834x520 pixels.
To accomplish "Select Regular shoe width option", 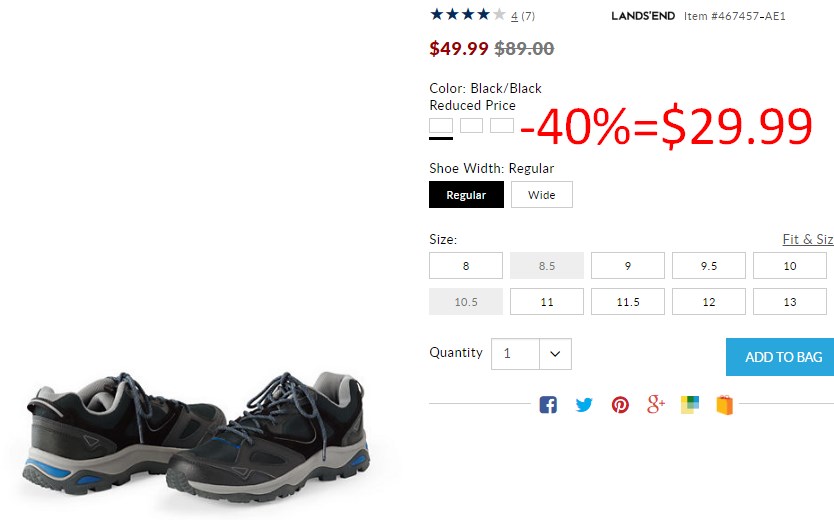I will pos(466,195).
